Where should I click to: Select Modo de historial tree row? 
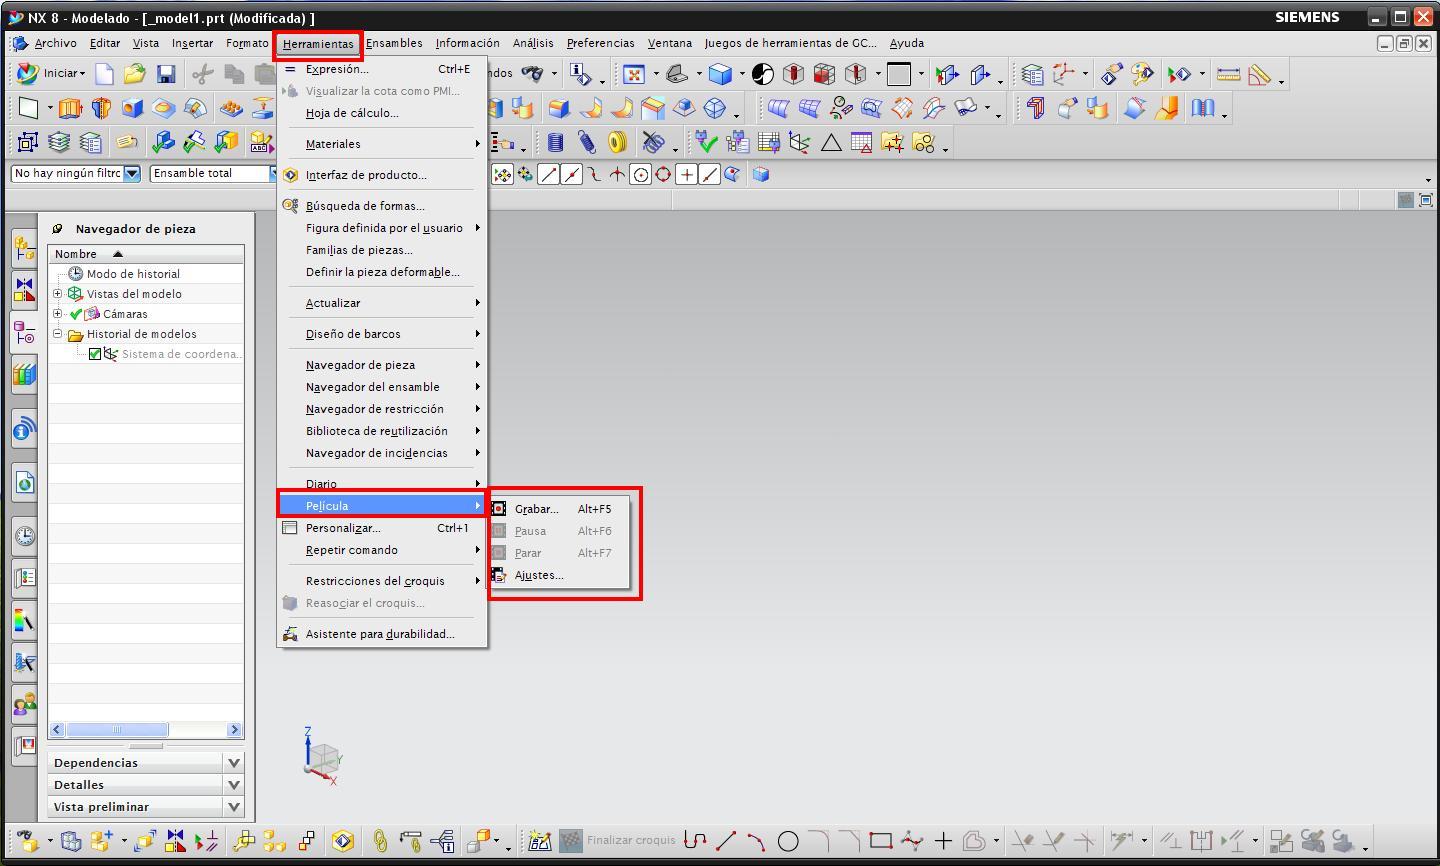coord(145,274)
